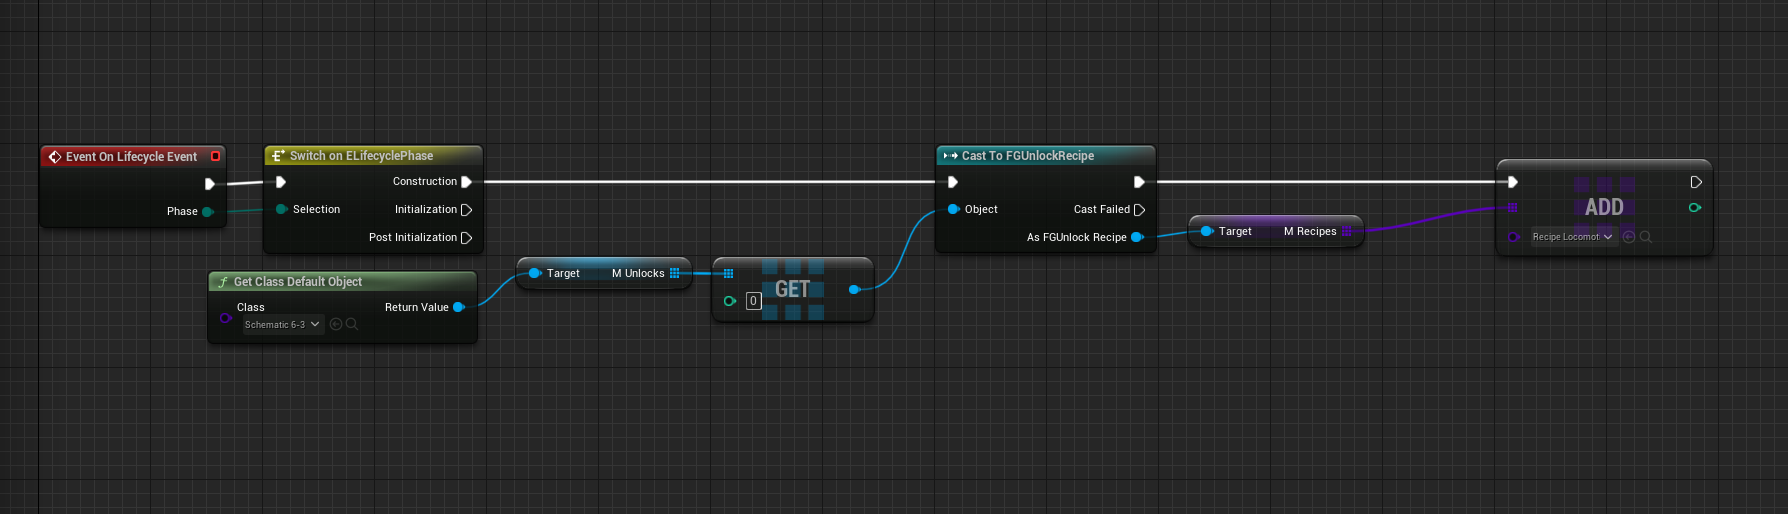Click the 'Return Value' label
Screen dimensions: 1788x514
coord(417,308)
